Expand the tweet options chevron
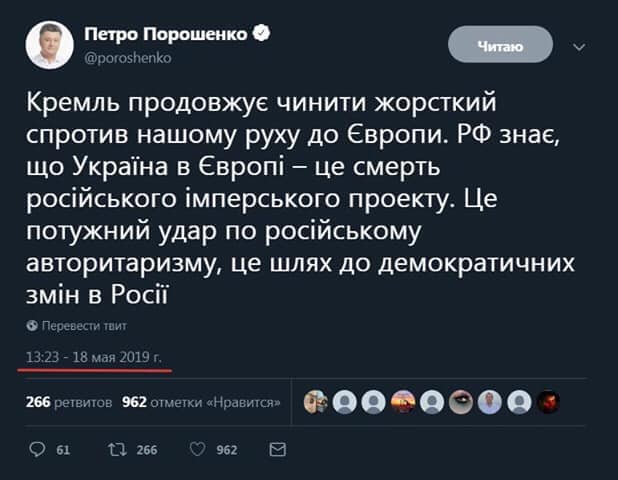The height and width of the screenshot is (480, 618). [x=578, y=45]
